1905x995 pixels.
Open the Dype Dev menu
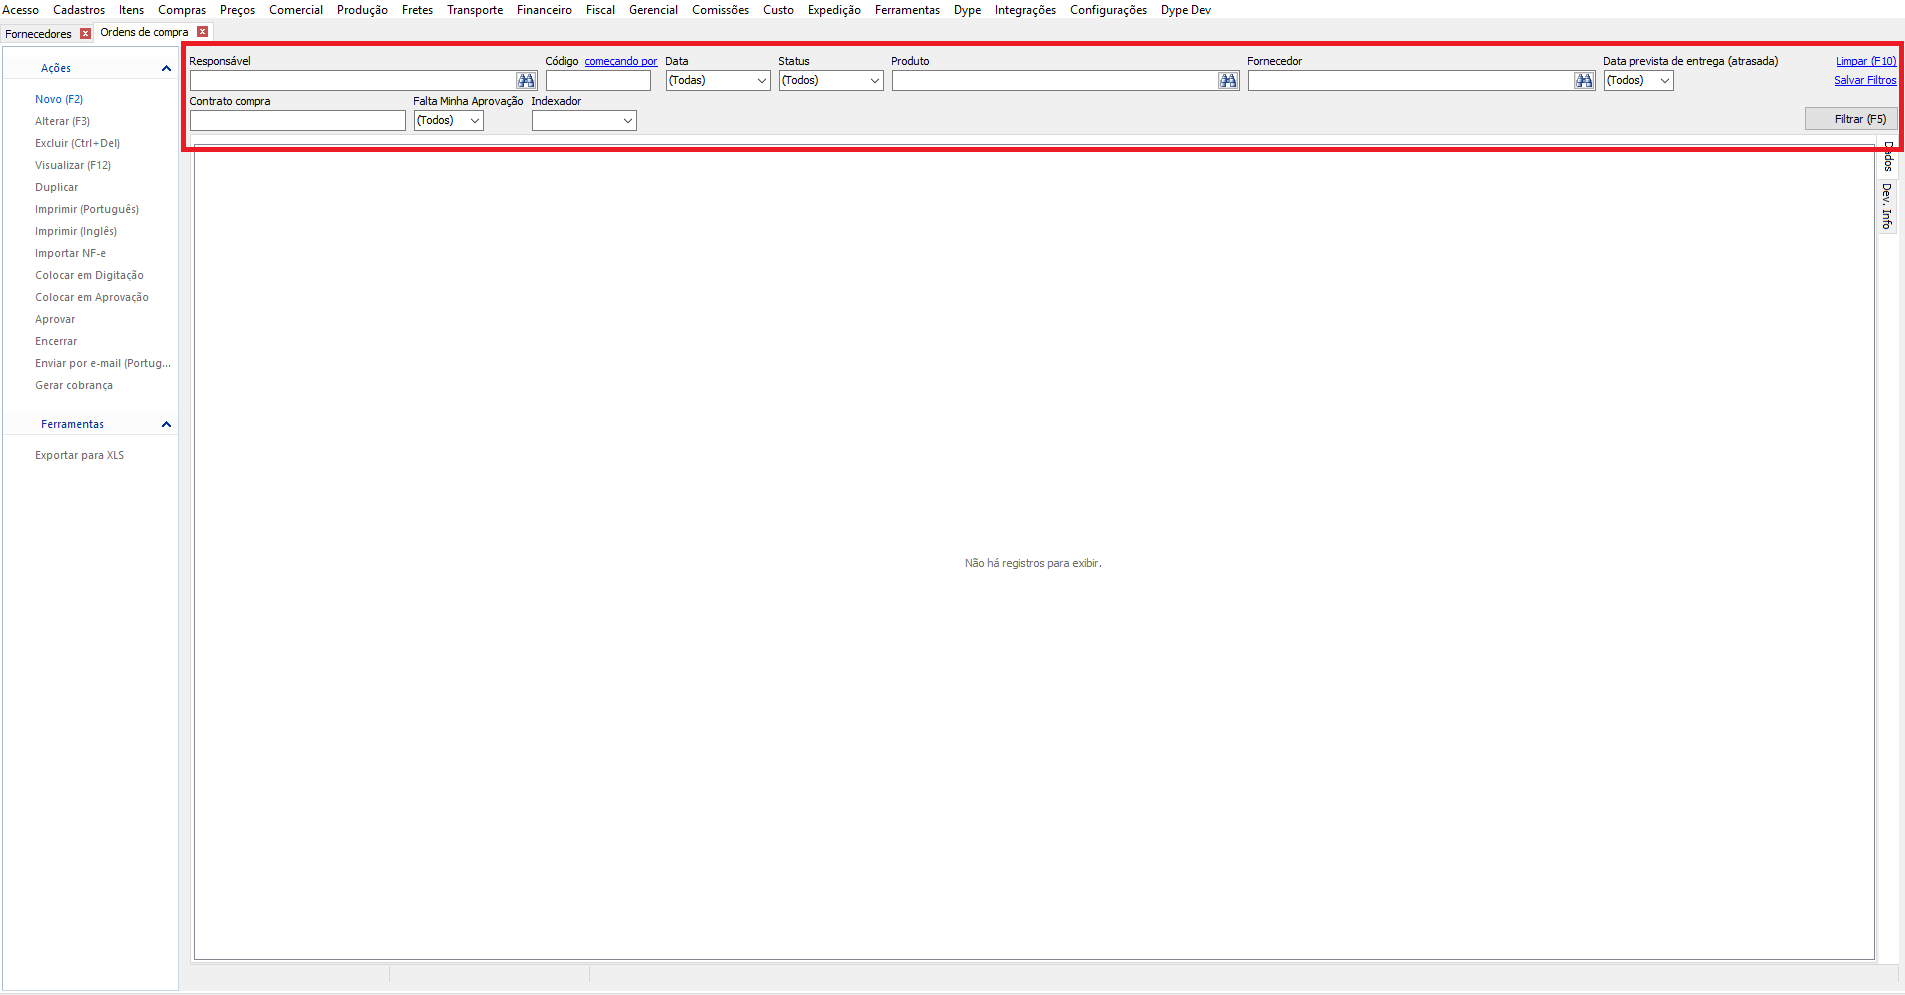point(1185,10)
